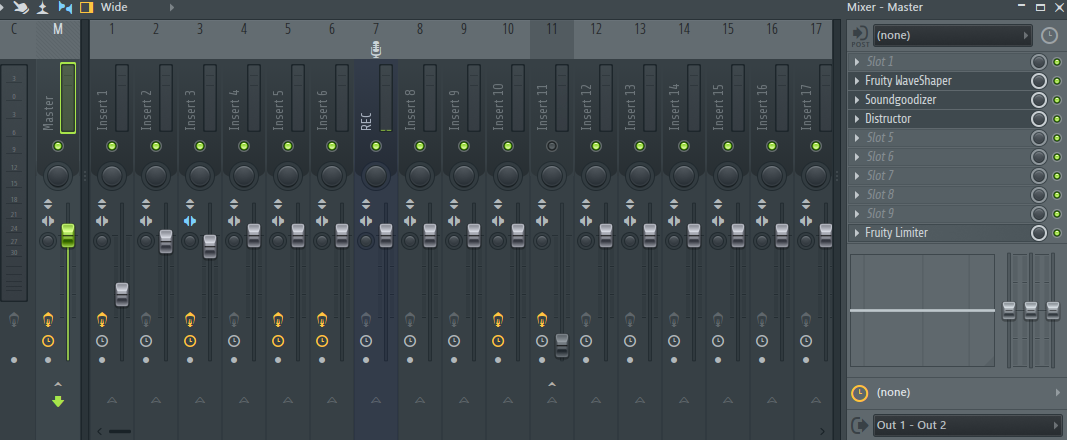Click the small arrow right of Wide
Viewport: 1067px width, 440px height.
[x=171, y=7]
